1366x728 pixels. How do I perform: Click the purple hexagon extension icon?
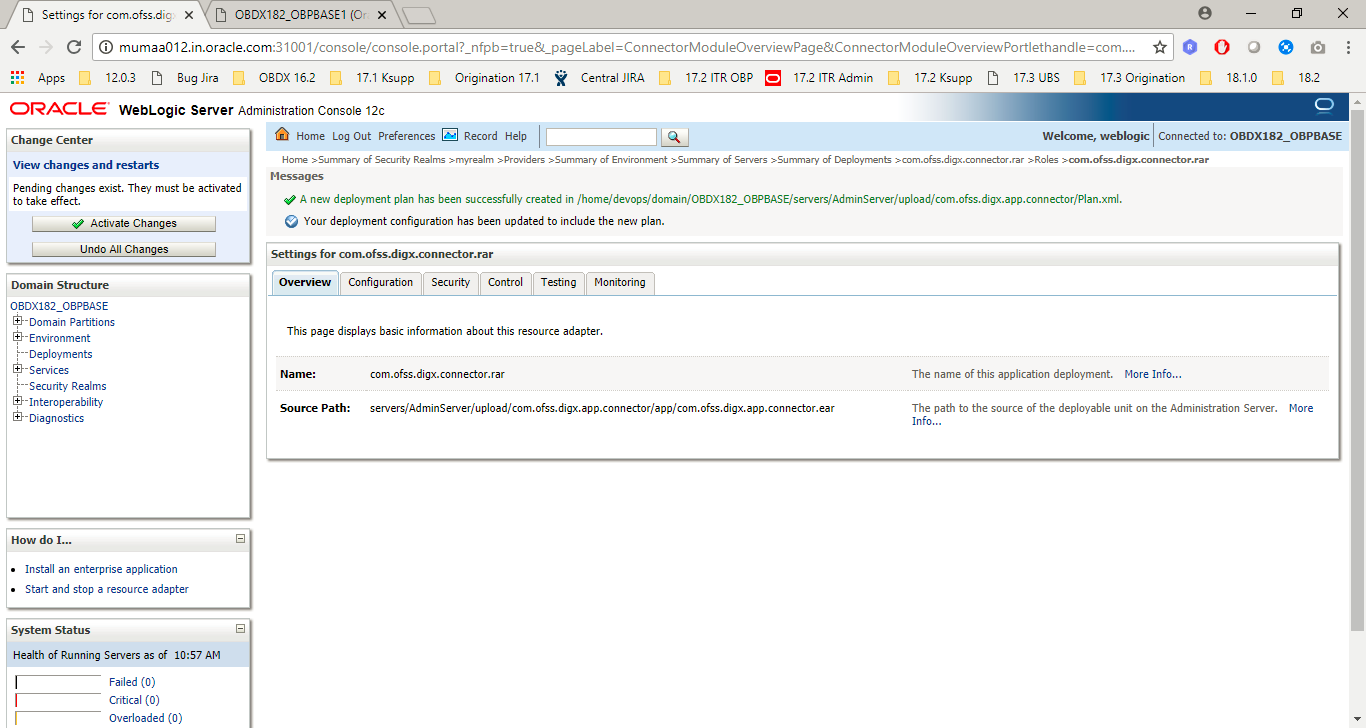point(1190,47)
